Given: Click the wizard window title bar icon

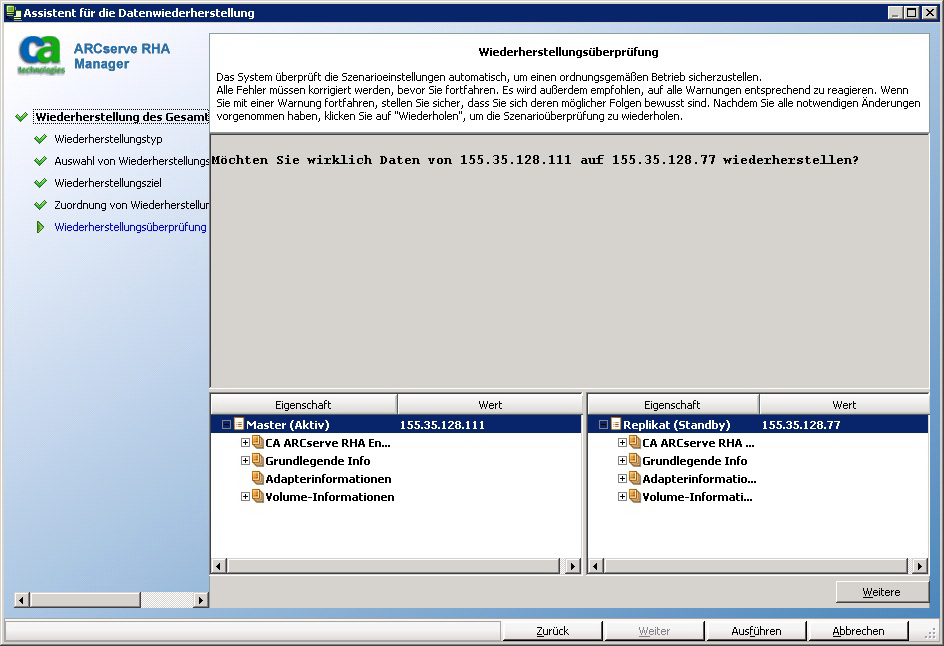Looking at the screenshot, I should tap(13, 12).
